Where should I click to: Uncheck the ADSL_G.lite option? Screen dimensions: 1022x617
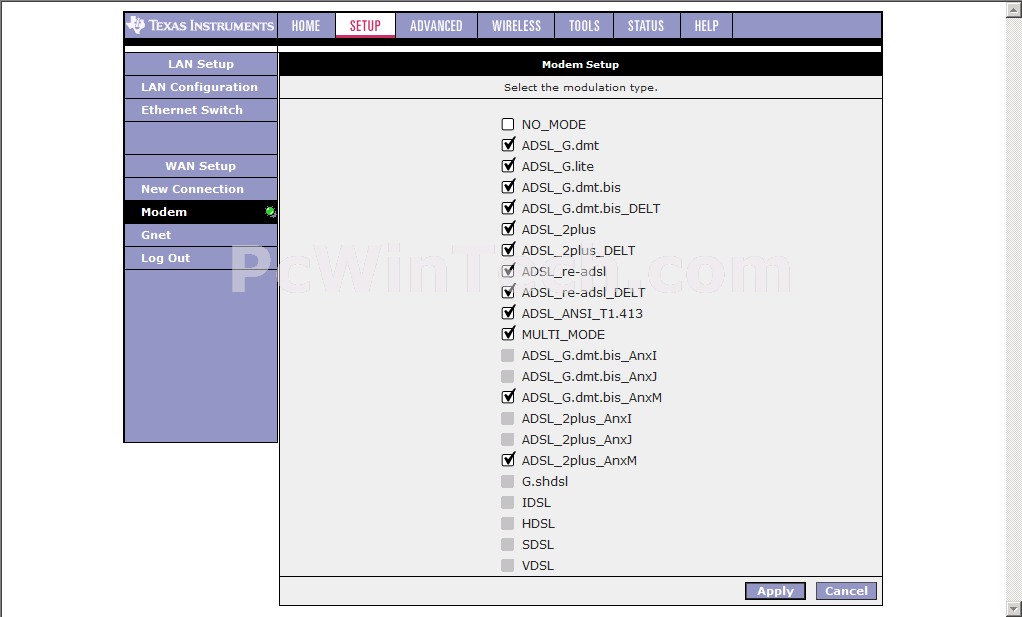(x=508, y=167)
